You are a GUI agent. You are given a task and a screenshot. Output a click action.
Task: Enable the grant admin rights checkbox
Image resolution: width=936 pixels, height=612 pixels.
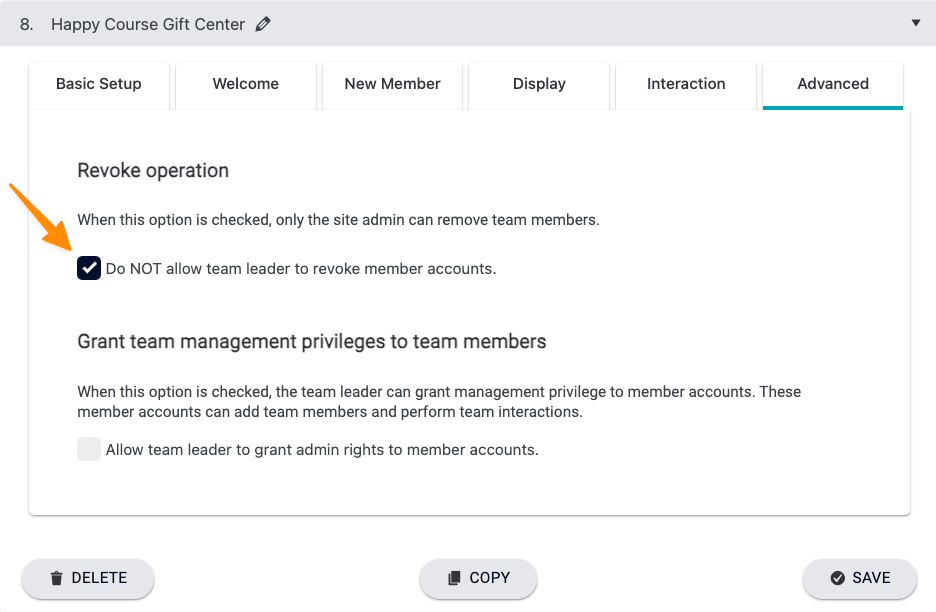tap(89, 450)
